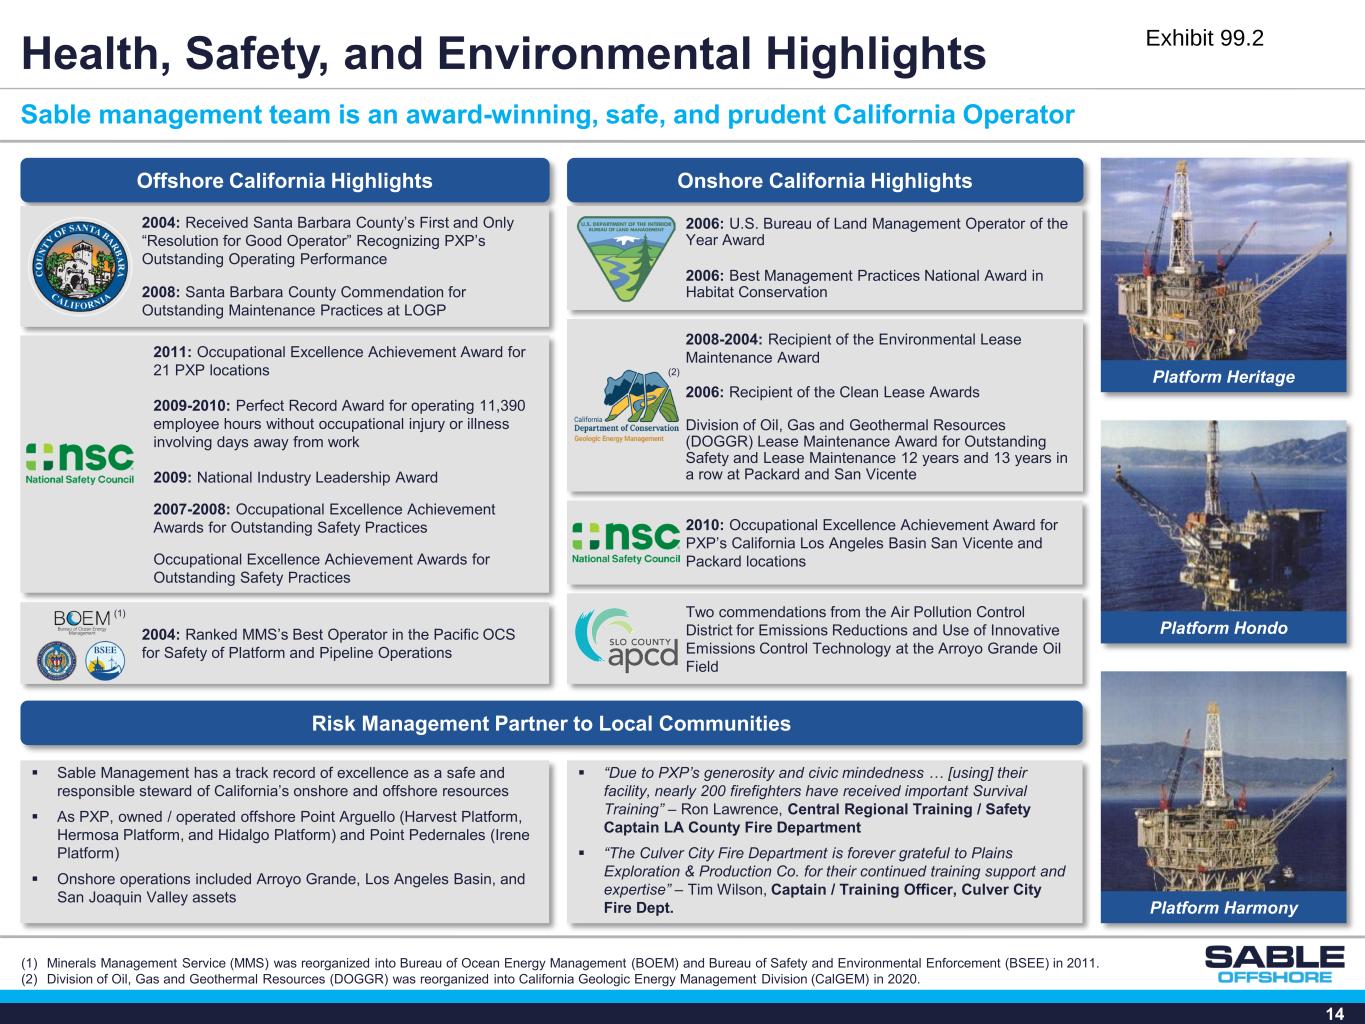Click the page number 14
This screenshot has width=1365, height=1024.
(1335, 1014)
